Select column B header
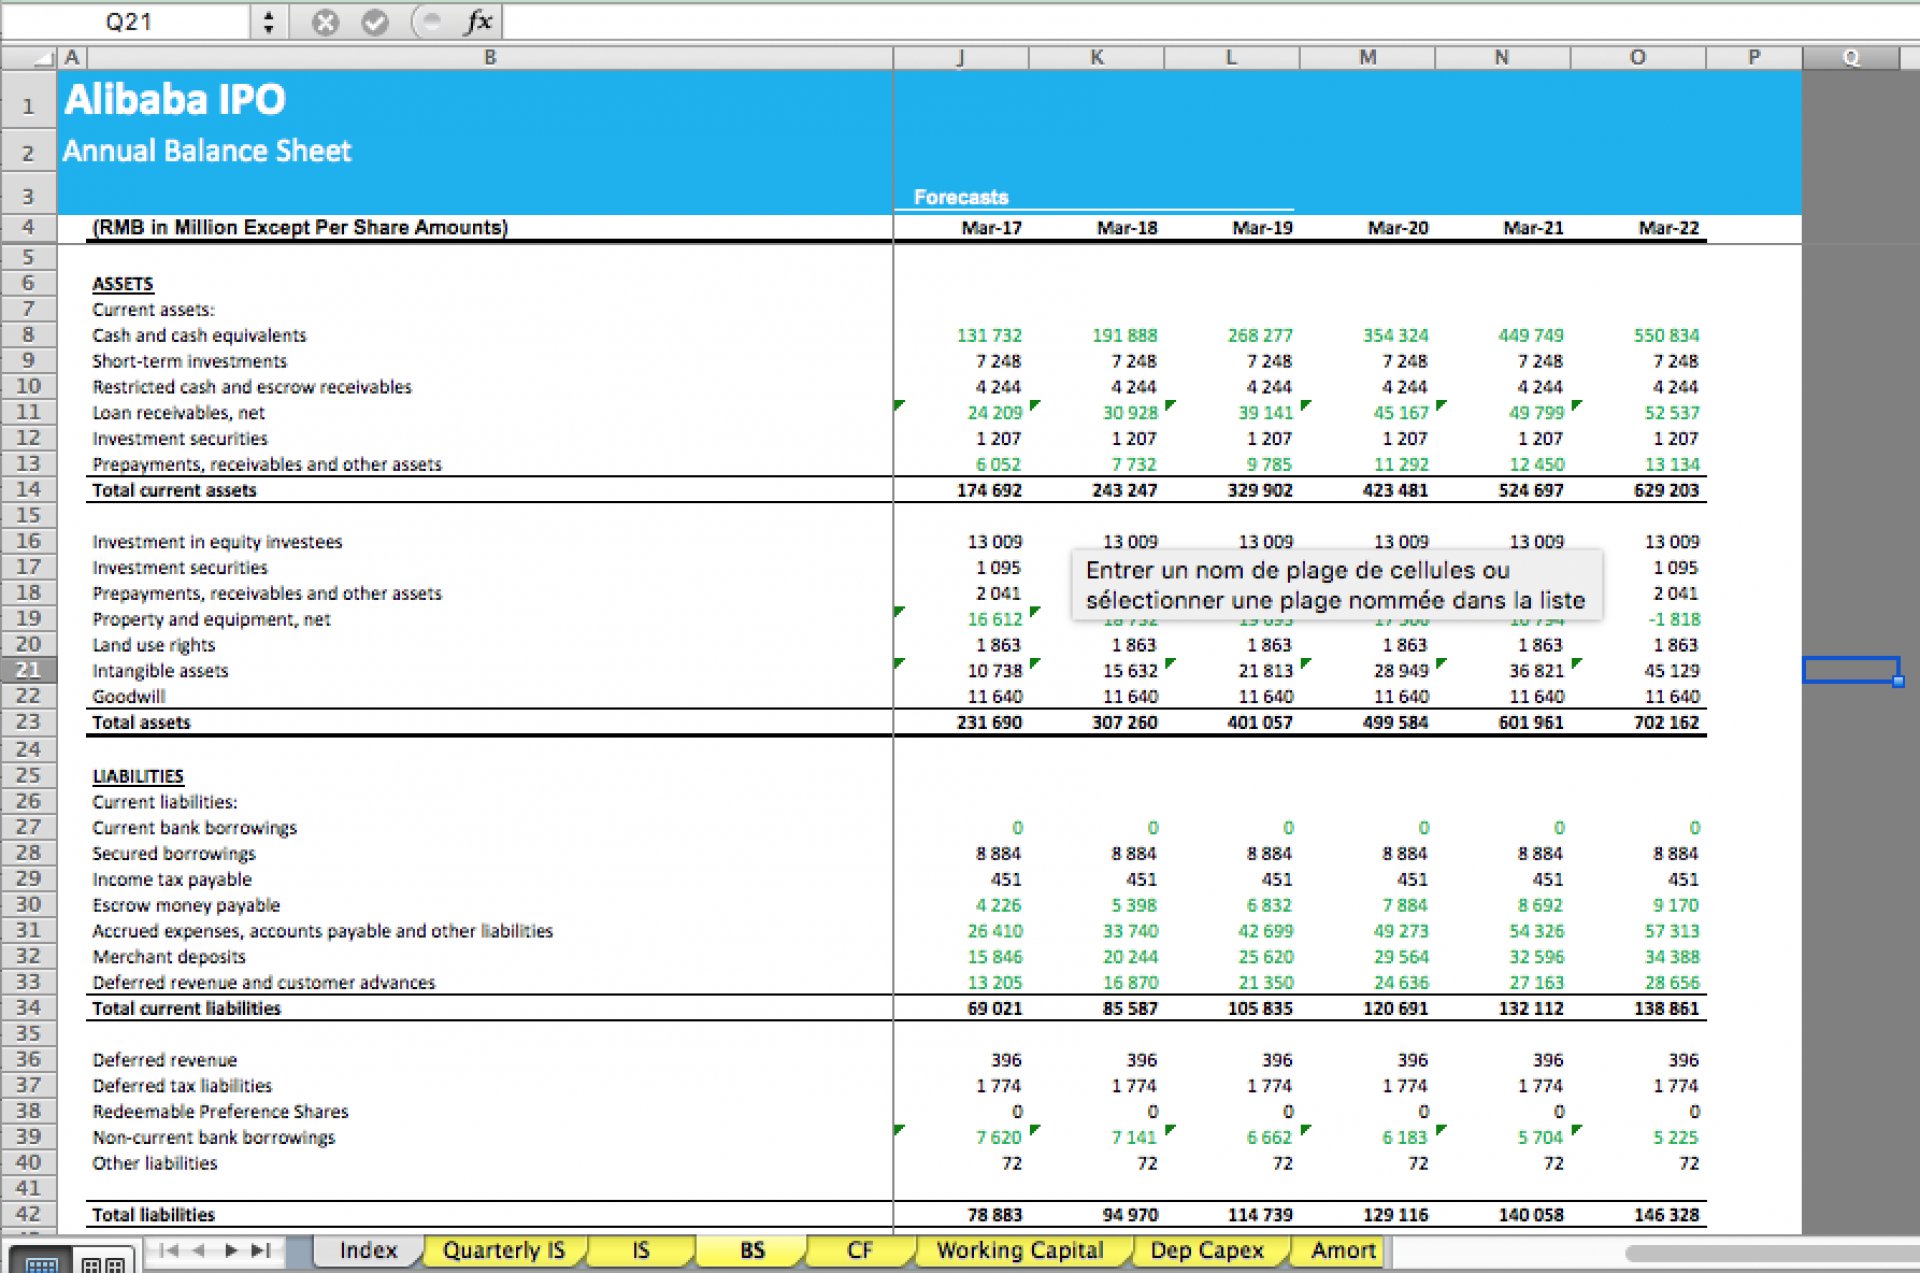 490,58
